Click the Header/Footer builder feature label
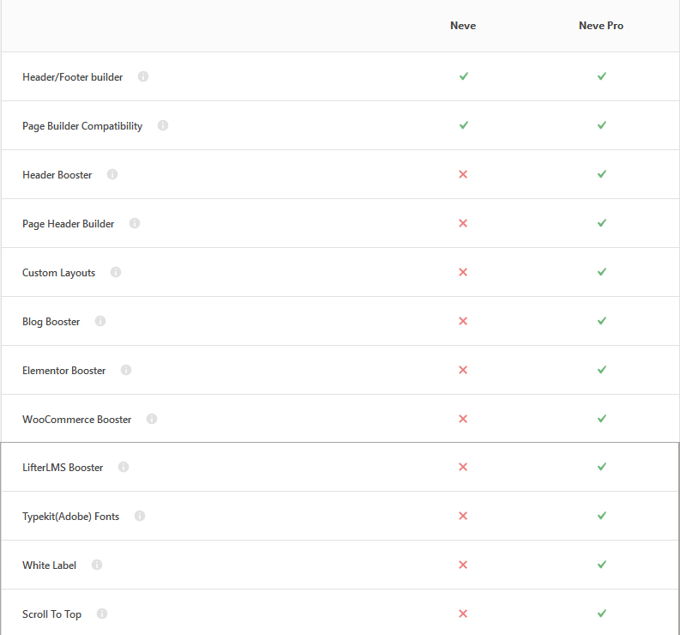680x635 pixels. click(73, 77)
